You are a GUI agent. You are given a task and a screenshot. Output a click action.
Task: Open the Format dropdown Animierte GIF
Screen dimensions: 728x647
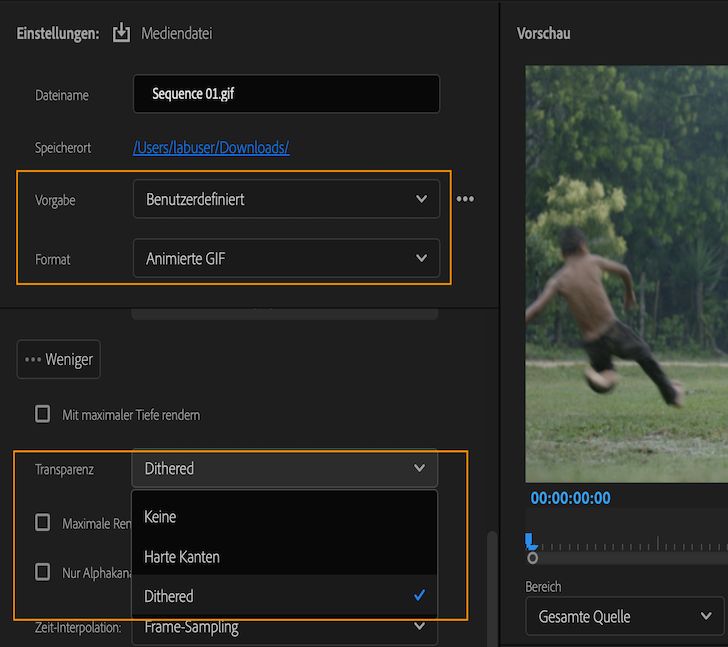tap(286, 258)
